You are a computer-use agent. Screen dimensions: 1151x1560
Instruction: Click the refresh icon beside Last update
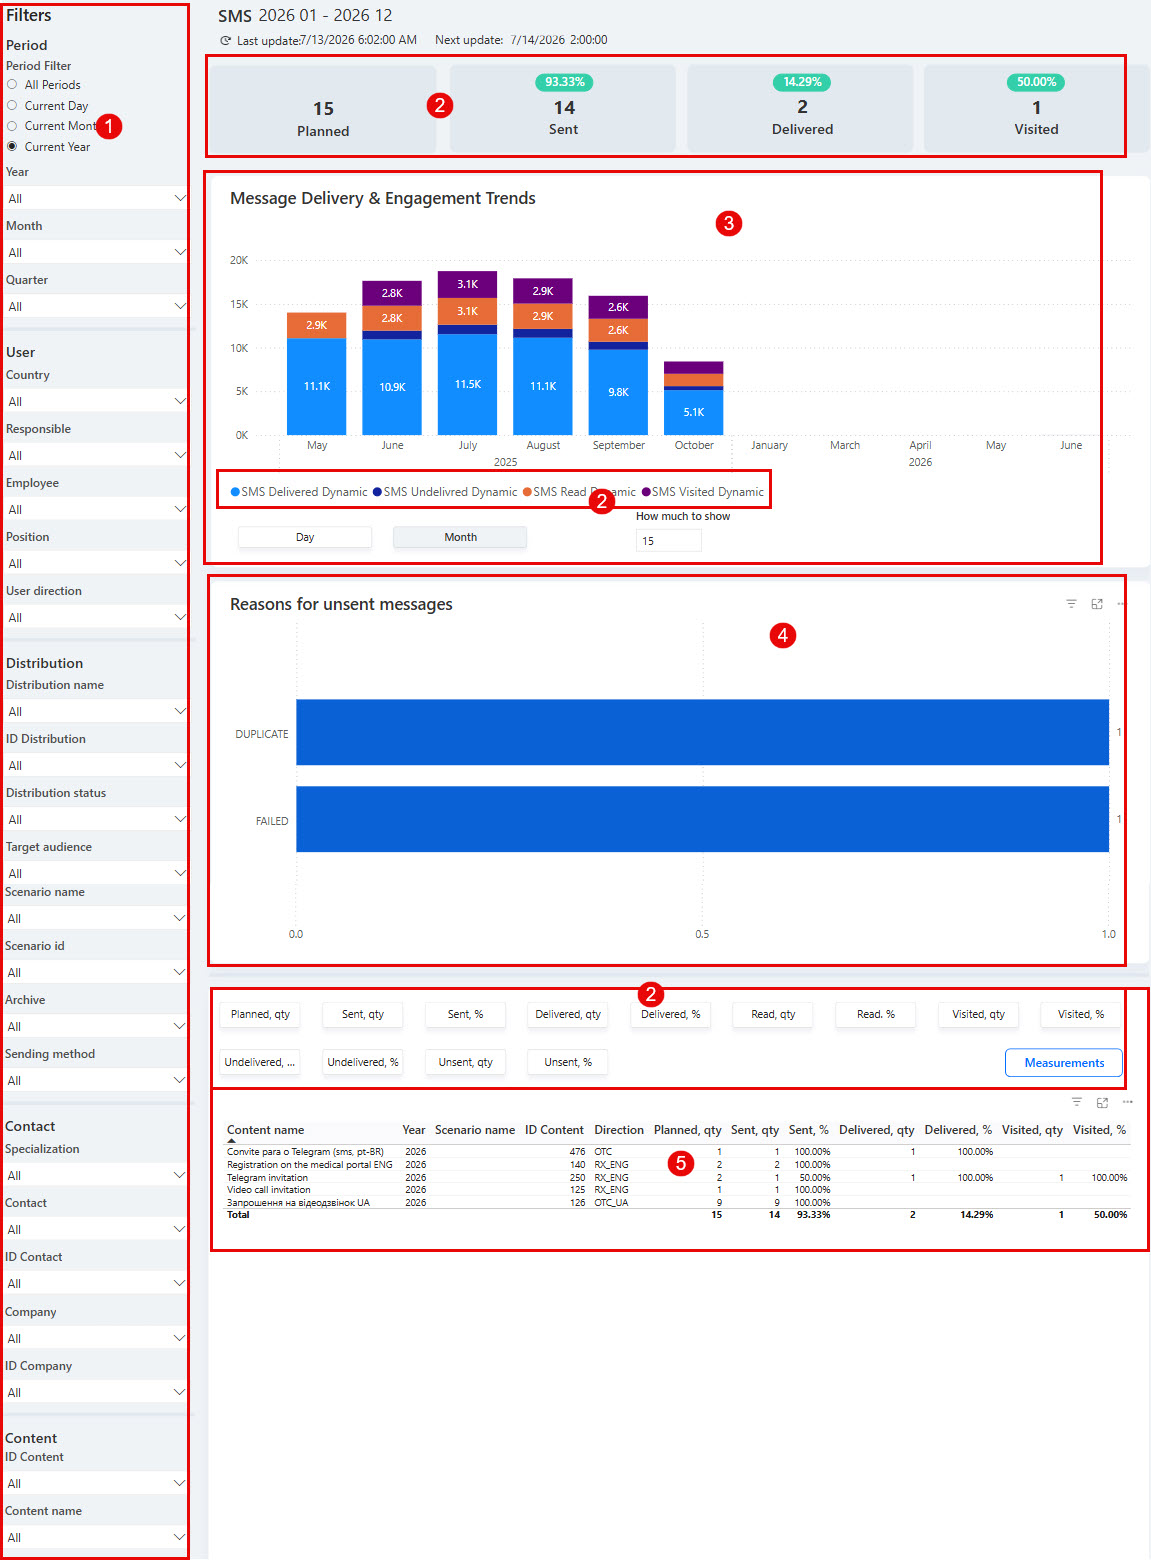tap(226, 40)
